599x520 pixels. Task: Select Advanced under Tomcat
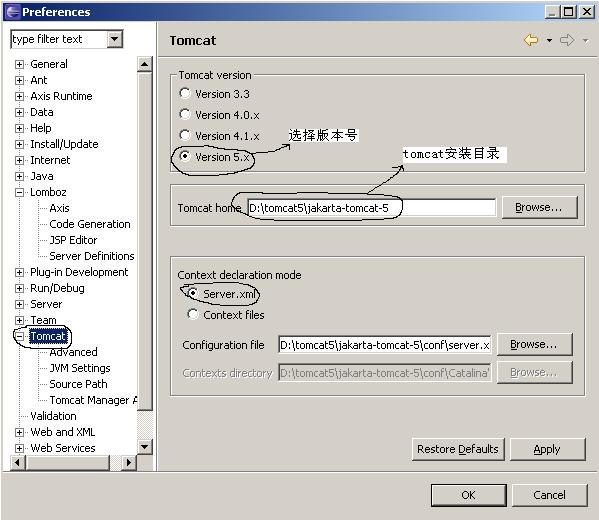pyautogui.click(x=73, y=352)
